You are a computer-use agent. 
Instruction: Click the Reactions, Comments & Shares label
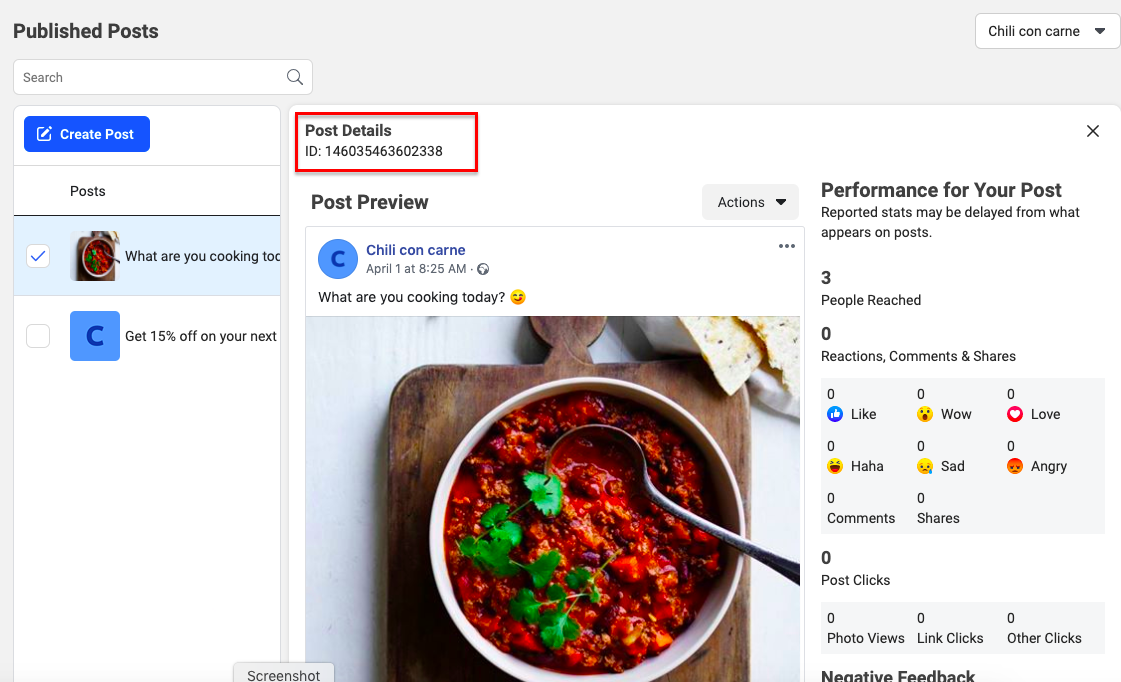pos(918,356)
